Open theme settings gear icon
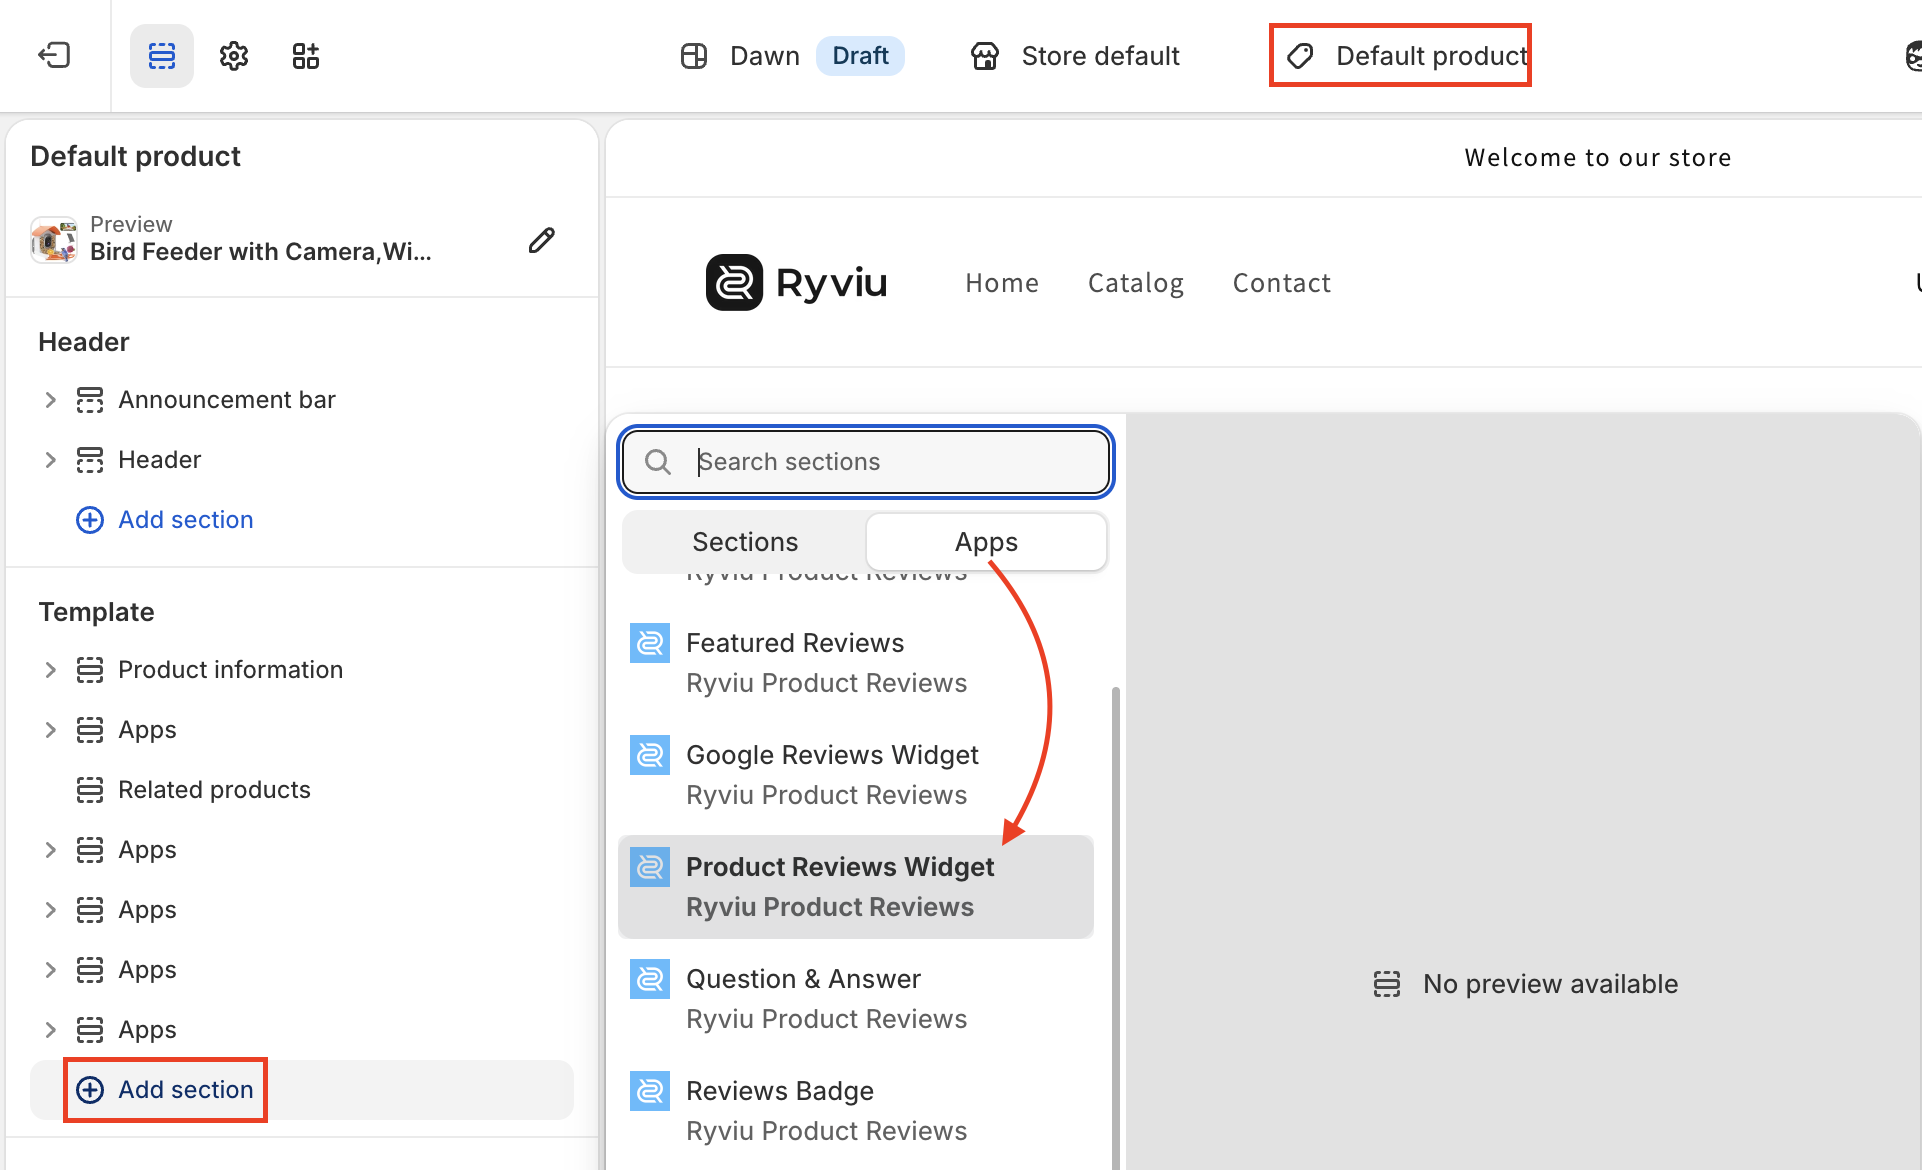 pos(234,56)
